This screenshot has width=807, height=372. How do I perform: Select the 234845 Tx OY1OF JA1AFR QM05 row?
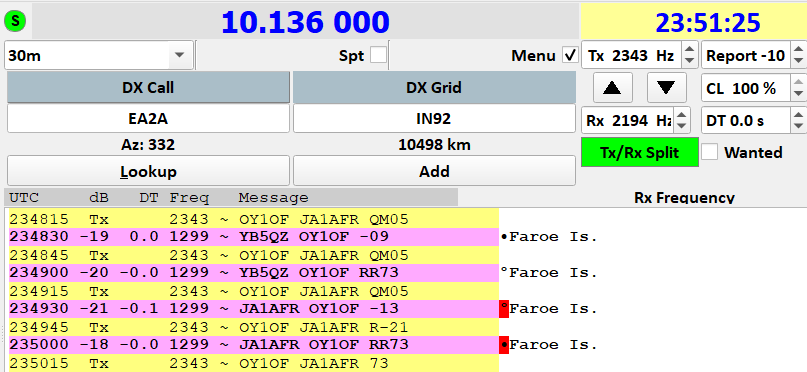(x=253, y=255)
